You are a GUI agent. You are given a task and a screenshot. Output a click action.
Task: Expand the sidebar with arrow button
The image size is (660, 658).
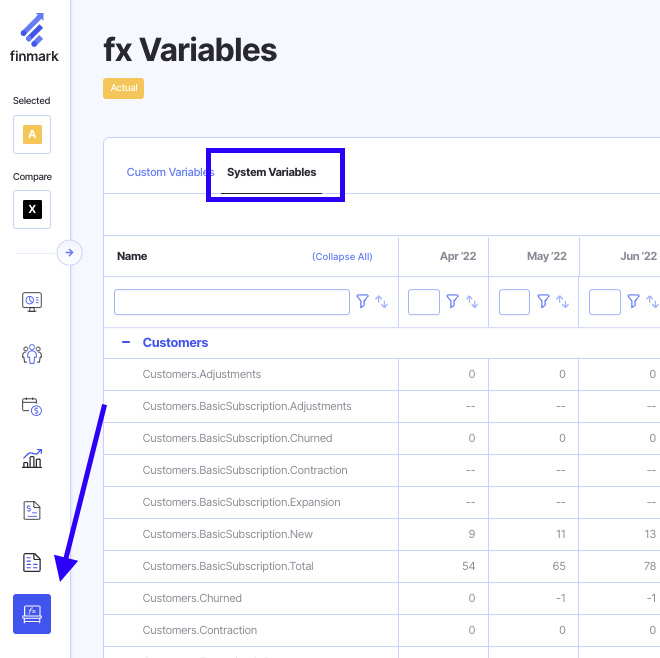(x=69, y=253)
